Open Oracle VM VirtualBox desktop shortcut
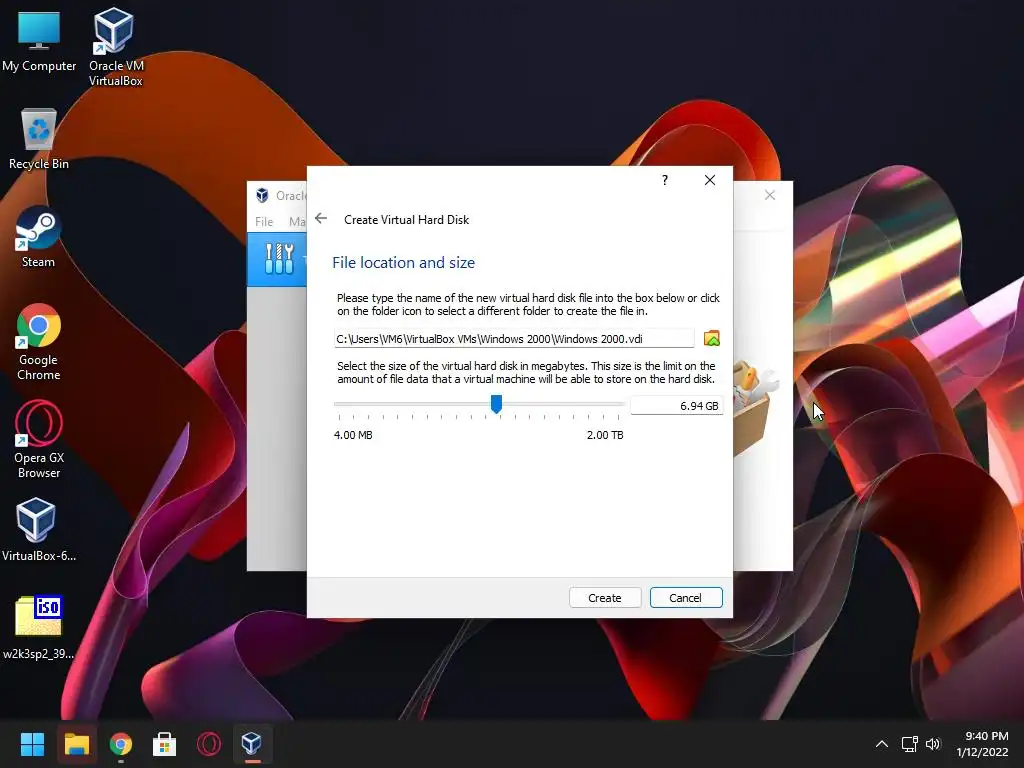 pos(116,46)
